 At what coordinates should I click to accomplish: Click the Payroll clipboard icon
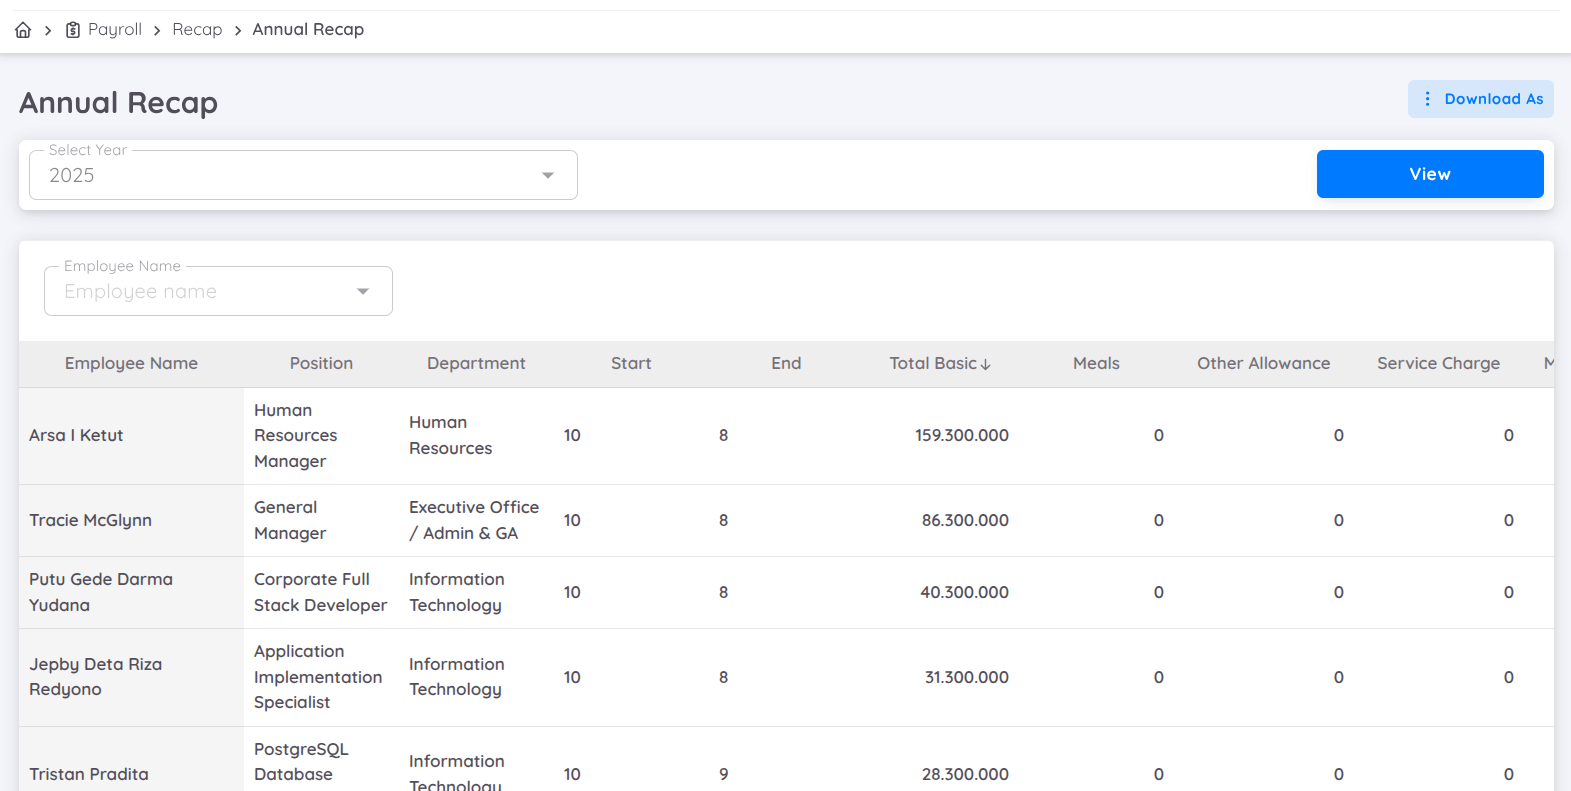[73, 30]
